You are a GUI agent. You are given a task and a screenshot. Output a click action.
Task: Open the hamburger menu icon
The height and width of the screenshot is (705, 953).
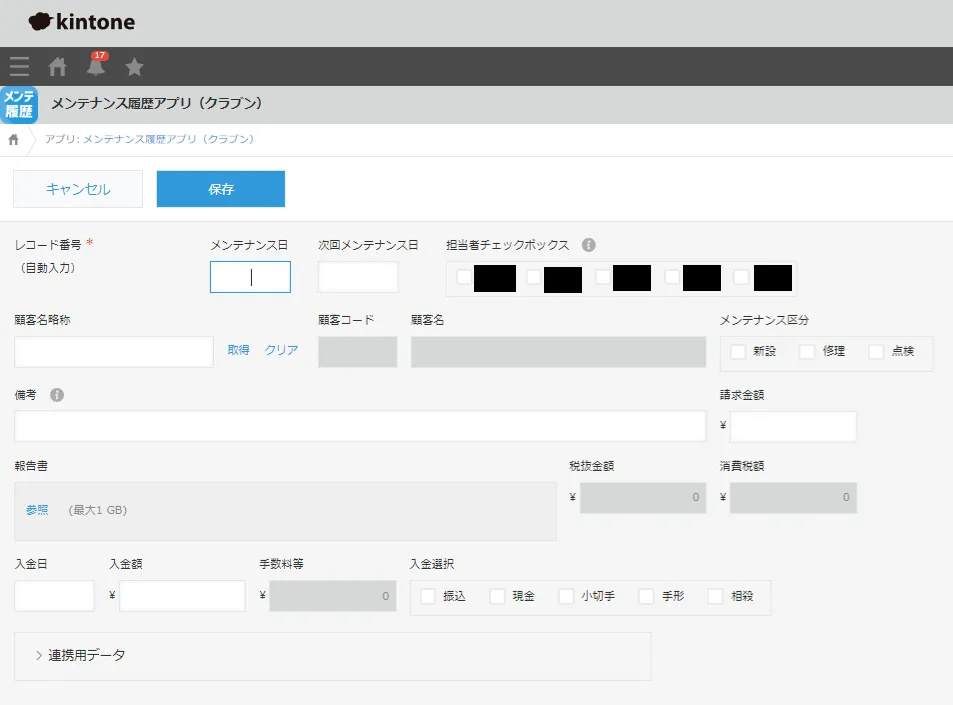(x=19, y=67)
